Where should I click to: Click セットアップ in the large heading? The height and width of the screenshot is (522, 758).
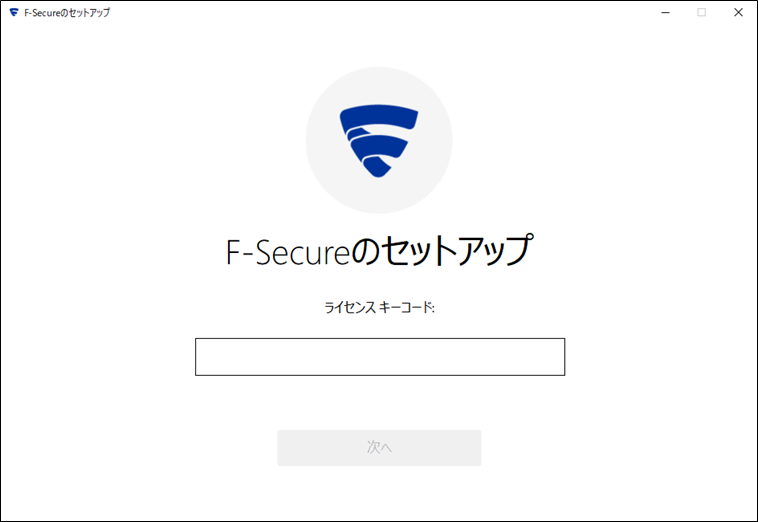[x=457, y=250]
